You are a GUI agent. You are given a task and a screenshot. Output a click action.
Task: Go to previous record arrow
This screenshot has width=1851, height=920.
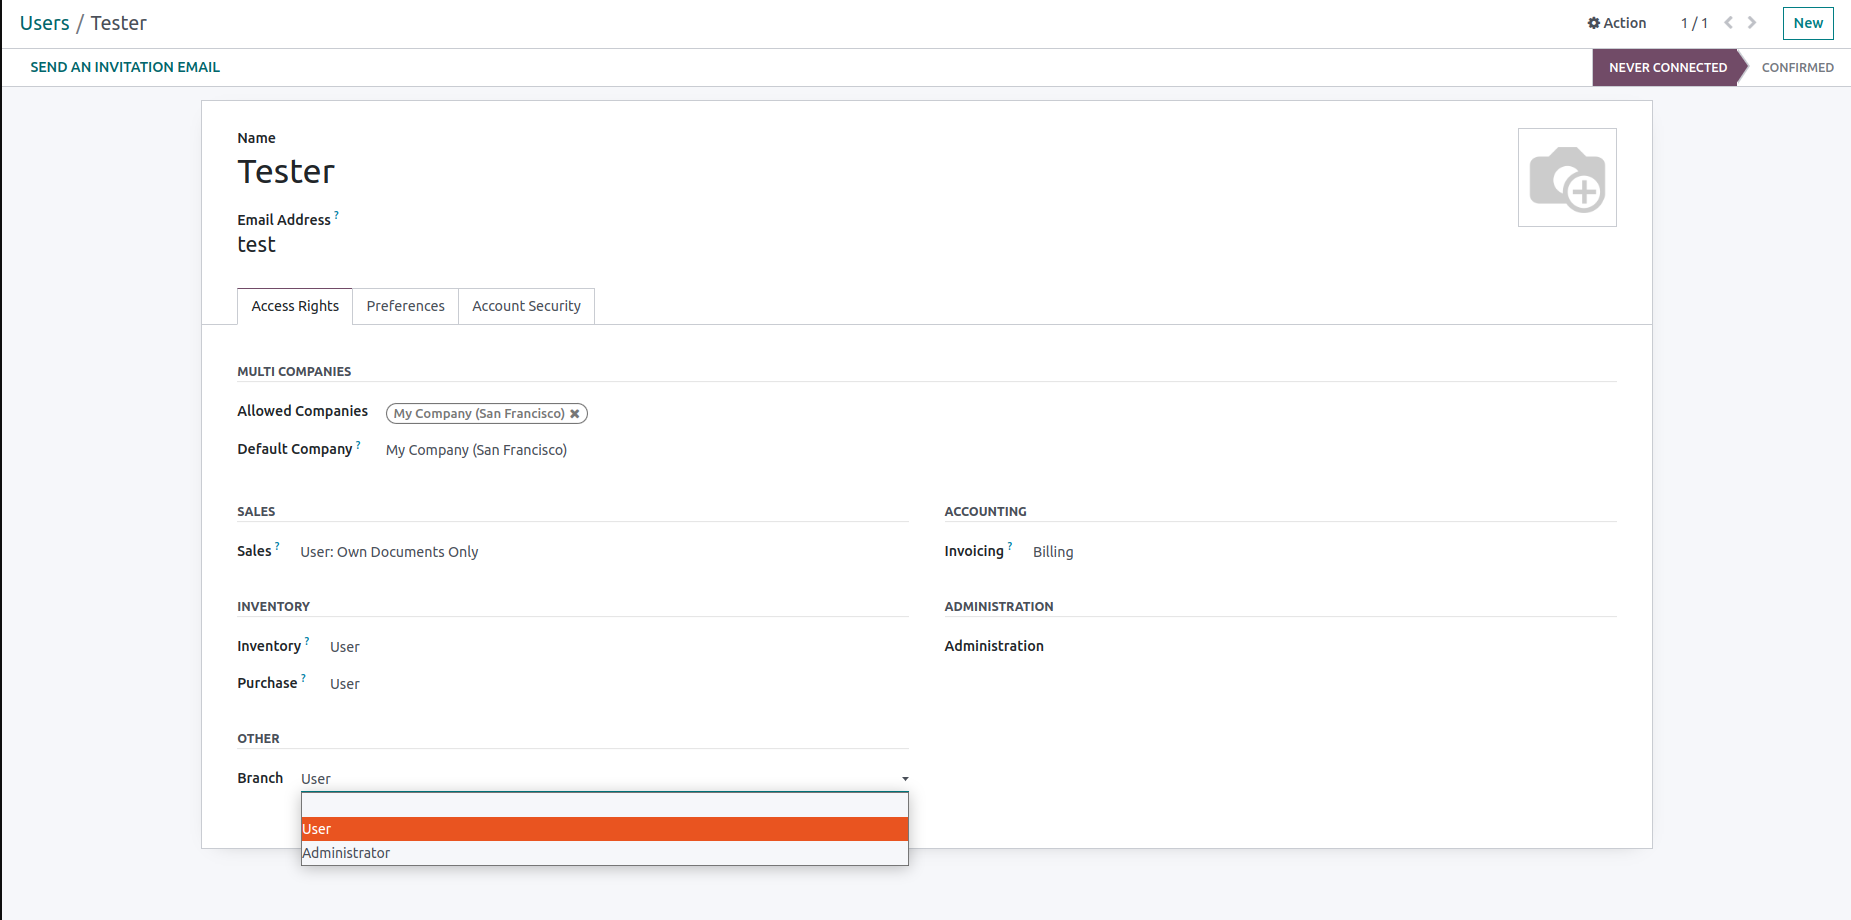coord(1728,23)
